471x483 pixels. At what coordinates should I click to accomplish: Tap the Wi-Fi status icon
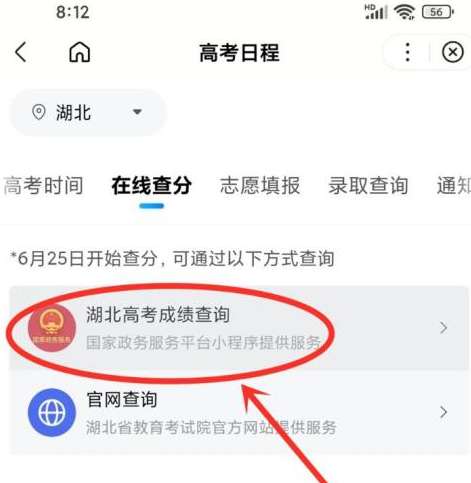tap(404, 12)
